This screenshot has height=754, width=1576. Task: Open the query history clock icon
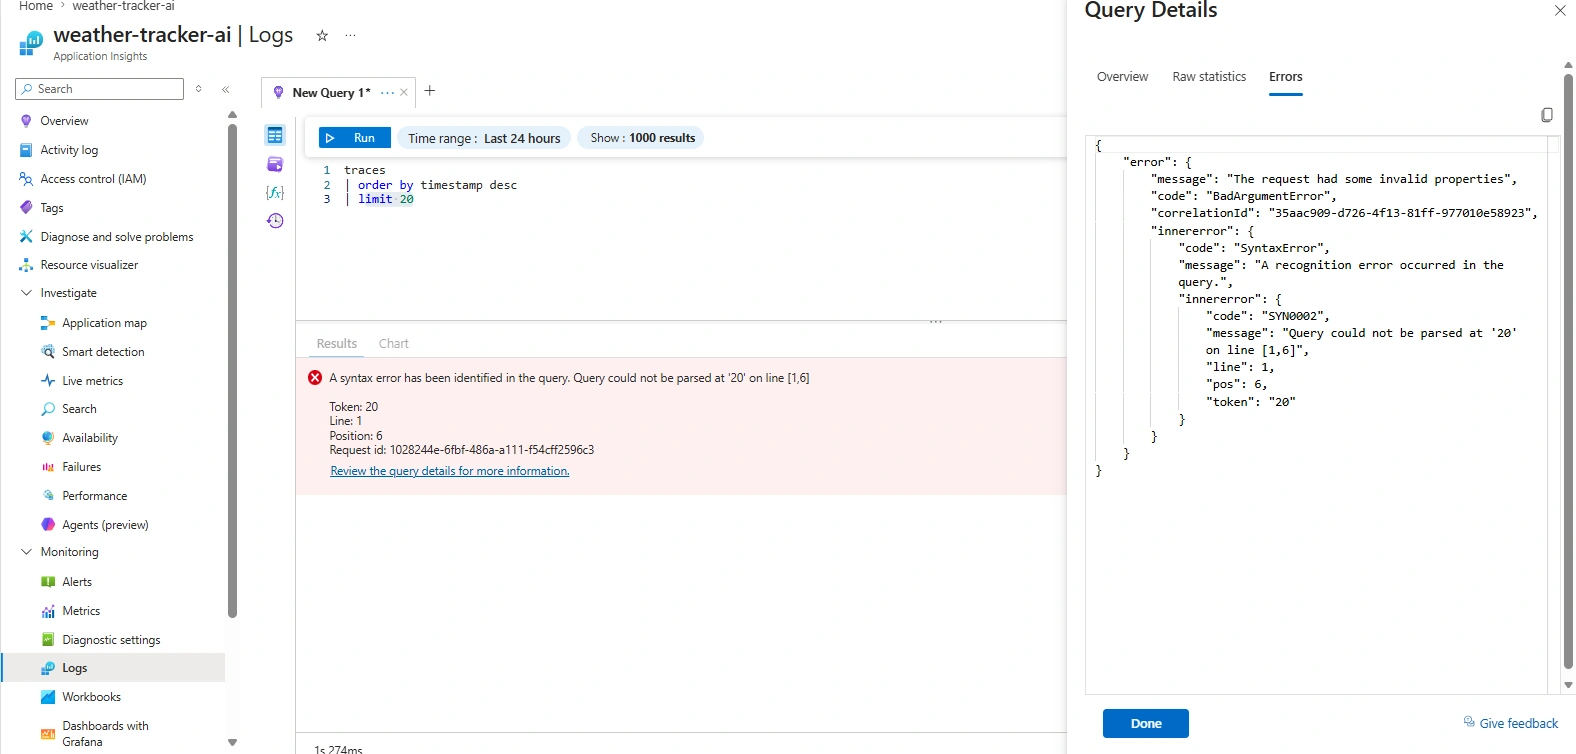point(275,220)
